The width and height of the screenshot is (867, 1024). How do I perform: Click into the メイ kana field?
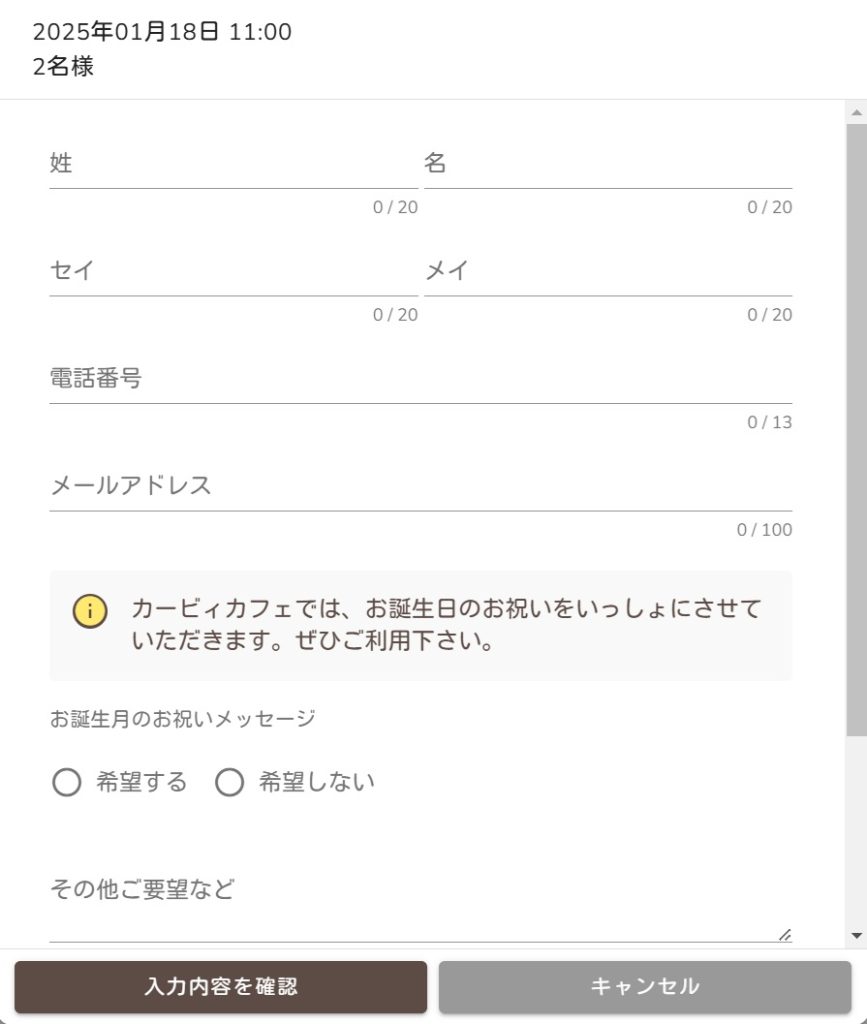coord(607,272)
